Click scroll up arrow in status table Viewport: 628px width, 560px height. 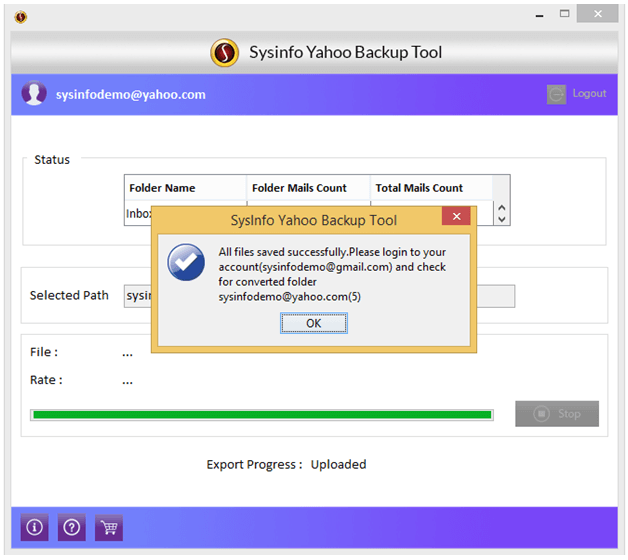point(502,208)
